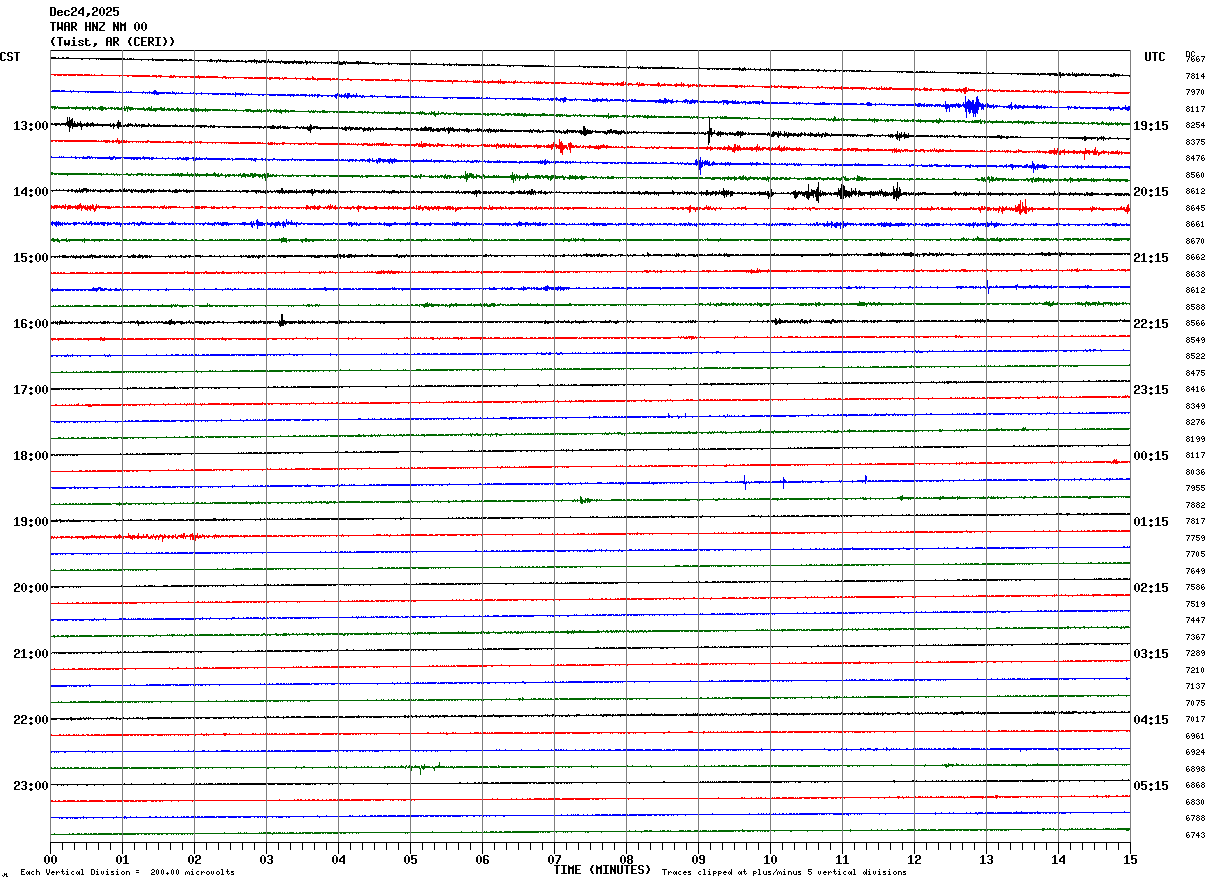Screen dimensions: 1210x886
Task: Click the '15:00' CST time label
Action: [31, 258]
